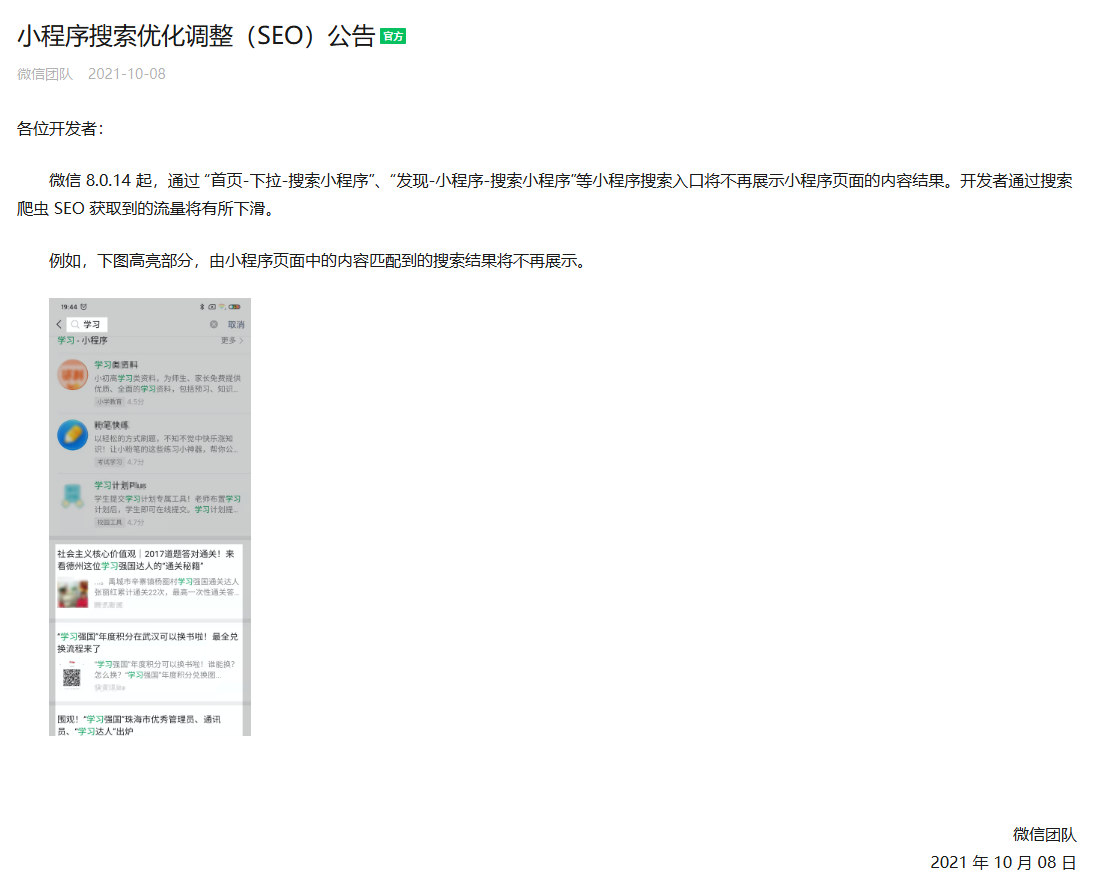Click the greeting text 各位开发者：
Image resolution: width=1094 pixels, height=890 pixels.
pyautogui.click(x=60, y=129)
